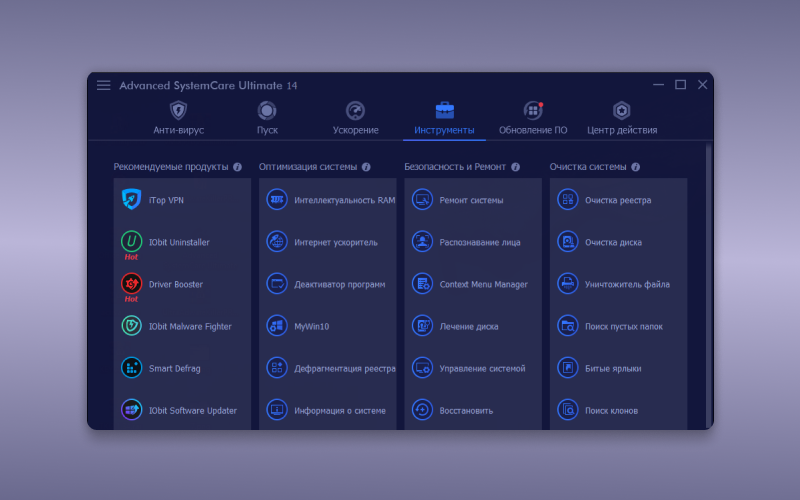Select the Инструменты tab
Screen dimensions: 800x500
pos(444,118)
